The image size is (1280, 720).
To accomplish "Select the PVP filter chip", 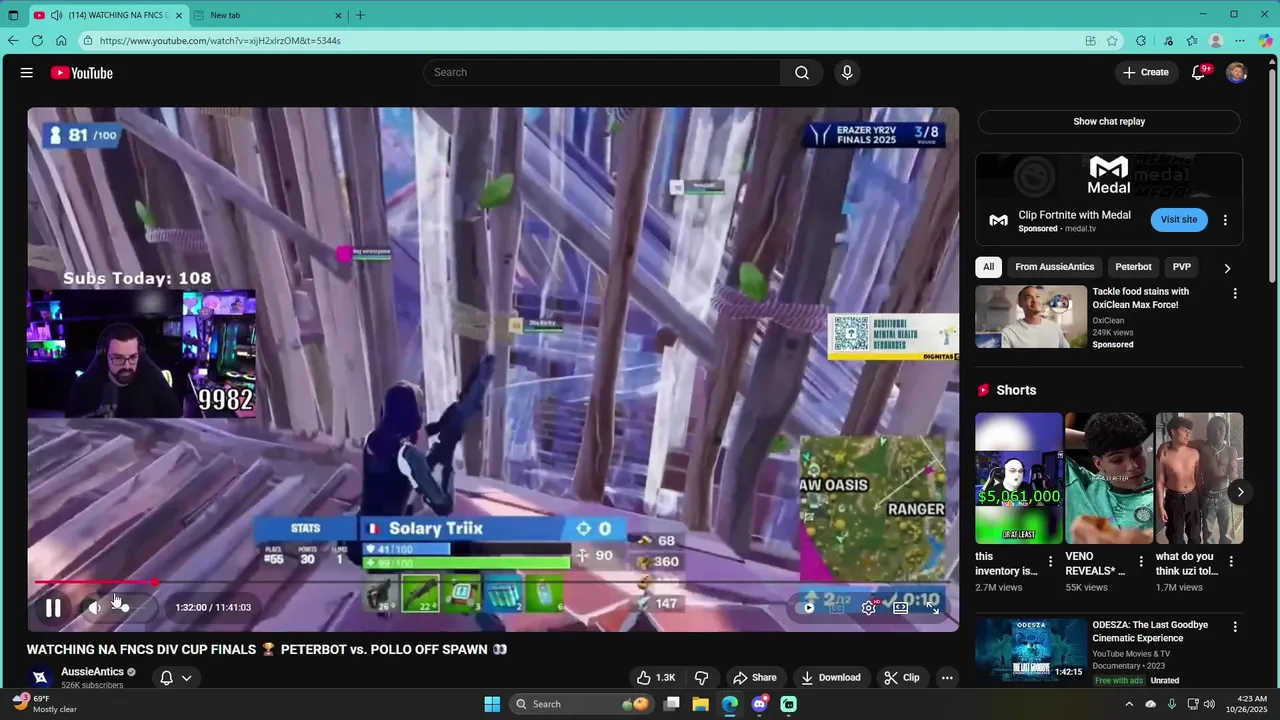I will coord(1182,267).
